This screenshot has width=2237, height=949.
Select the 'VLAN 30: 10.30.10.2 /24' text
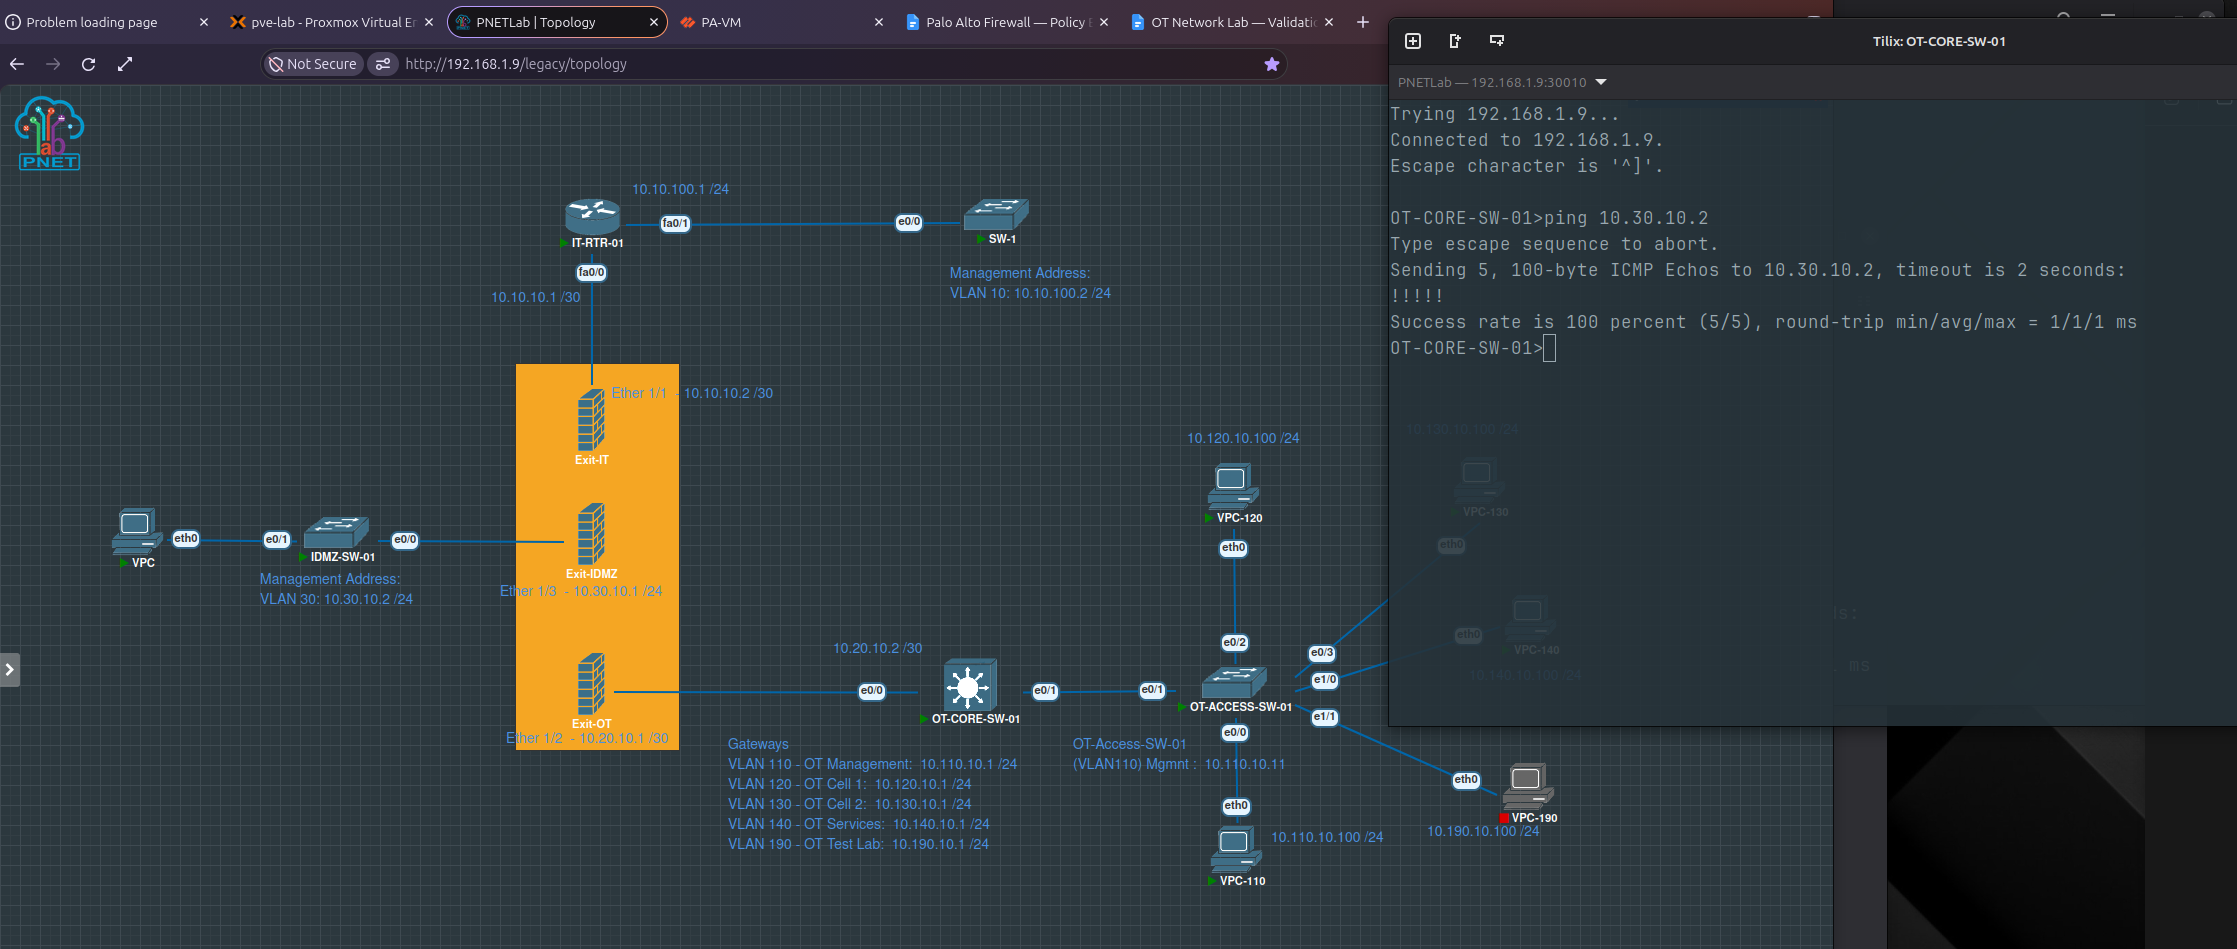coord(336,599)
